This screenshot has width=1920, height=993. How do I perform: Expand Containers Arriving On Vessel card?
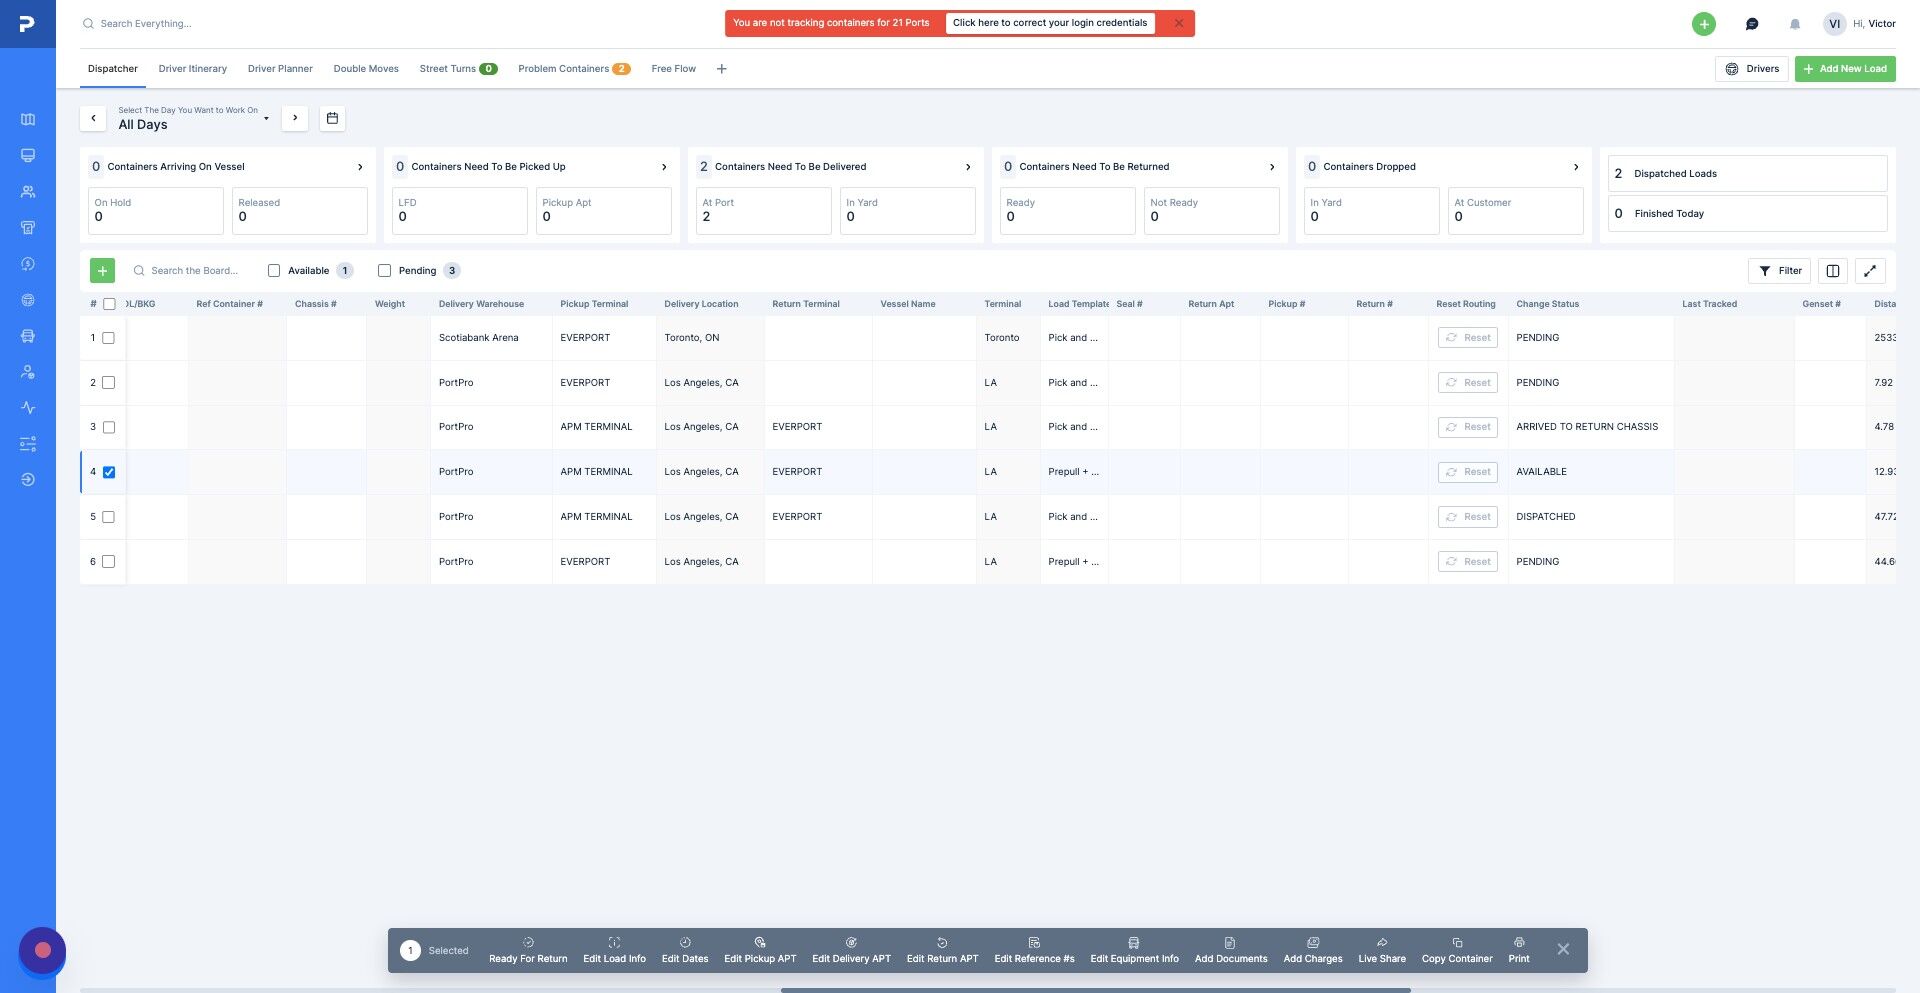360,167
